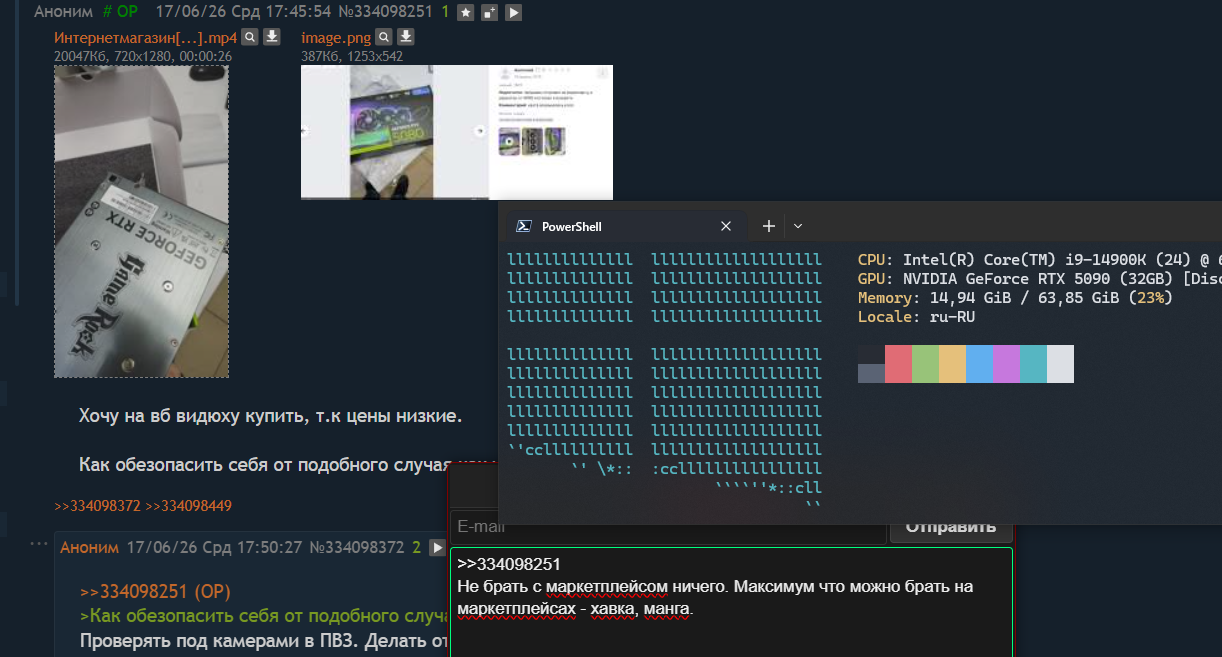Click the play-arrow icon in OP post header

pos(513,13)
